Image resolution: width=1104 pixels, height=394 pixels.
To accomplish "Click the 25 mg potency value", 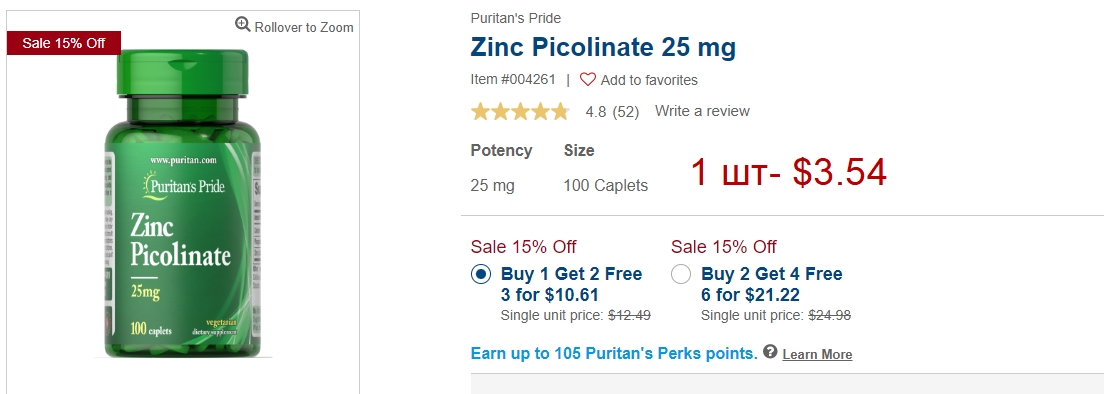I will [x=492, y=186].
